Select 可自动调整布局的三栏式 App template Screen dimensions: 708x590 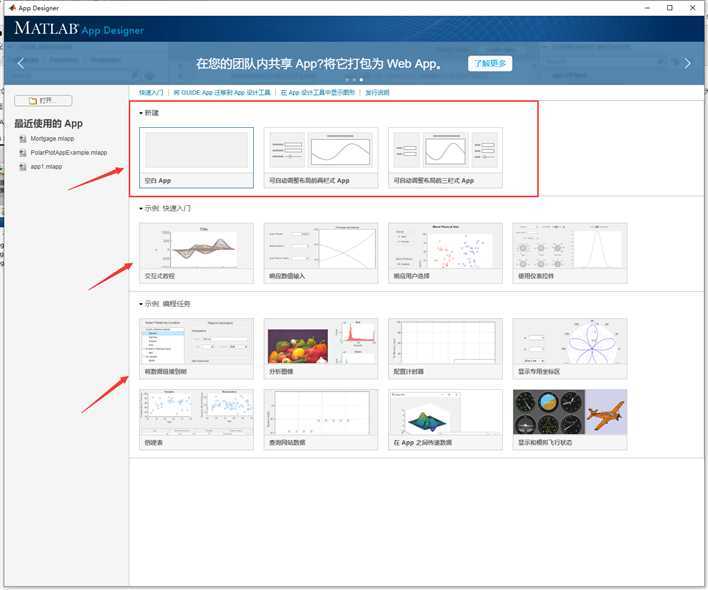(x=445, y=158)
